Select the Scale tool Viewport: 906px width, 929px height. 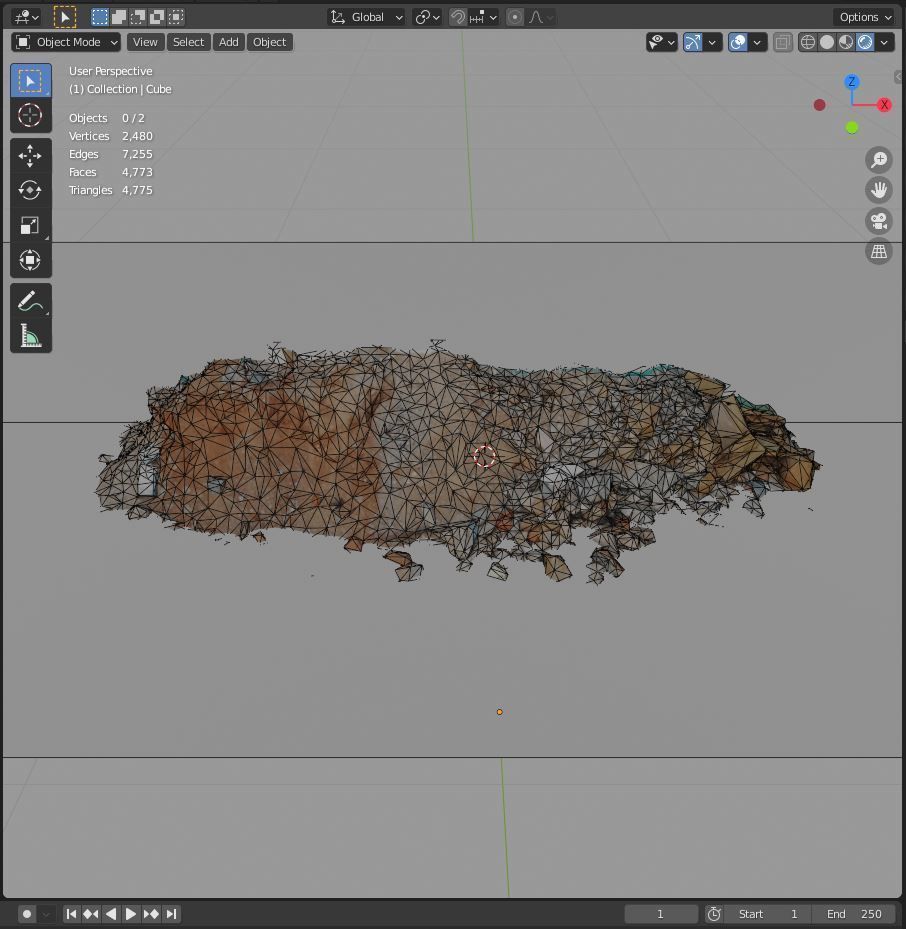click(31, 225)
